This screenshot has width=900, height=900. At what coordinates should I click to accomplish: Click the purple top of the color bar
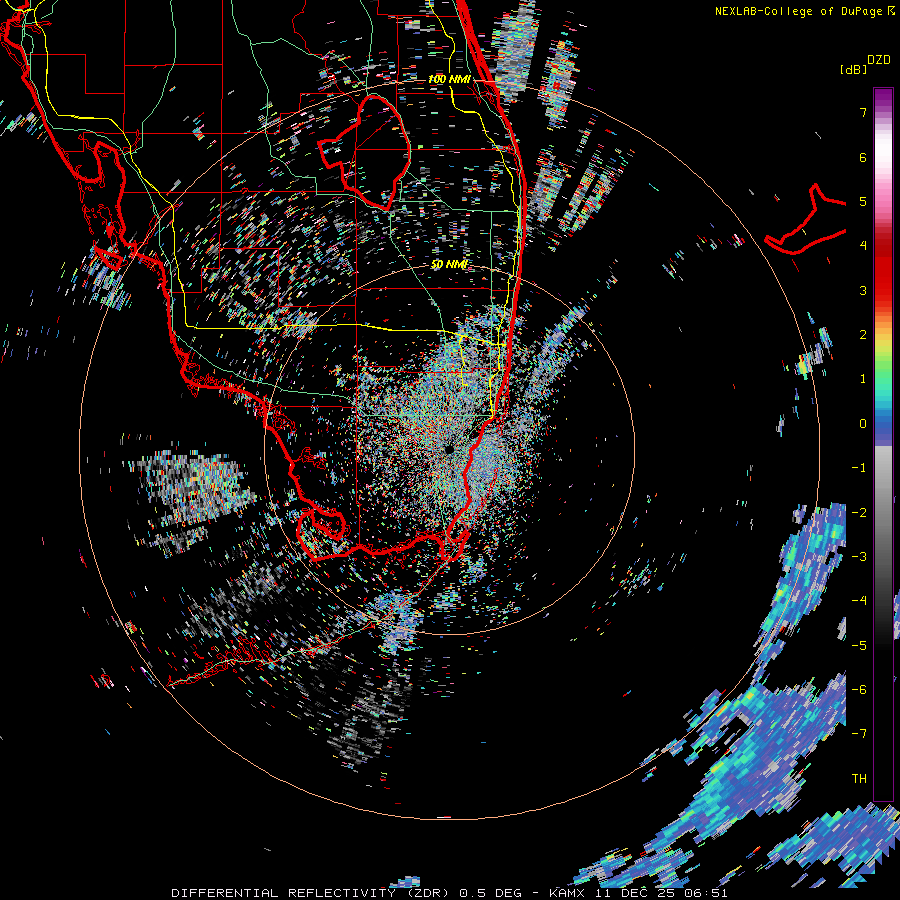coord(883,99)
